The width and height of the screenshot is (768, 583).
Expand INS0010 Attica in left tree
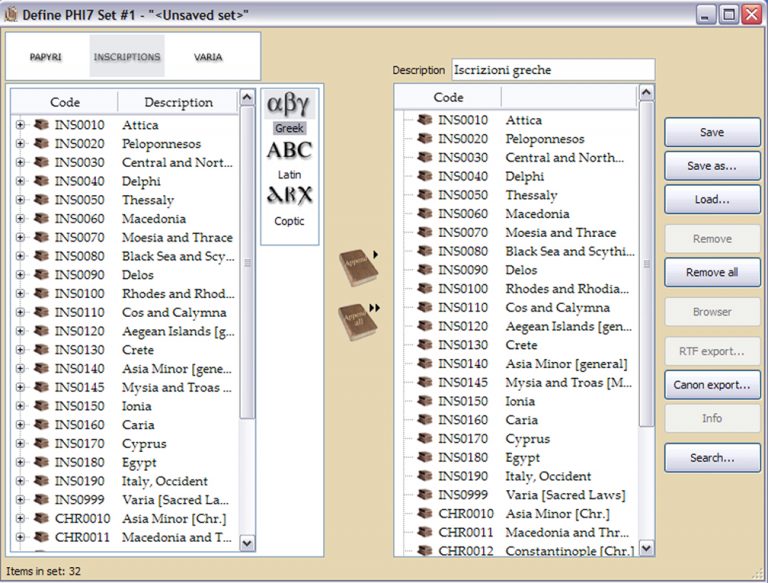tap(20, 125)
